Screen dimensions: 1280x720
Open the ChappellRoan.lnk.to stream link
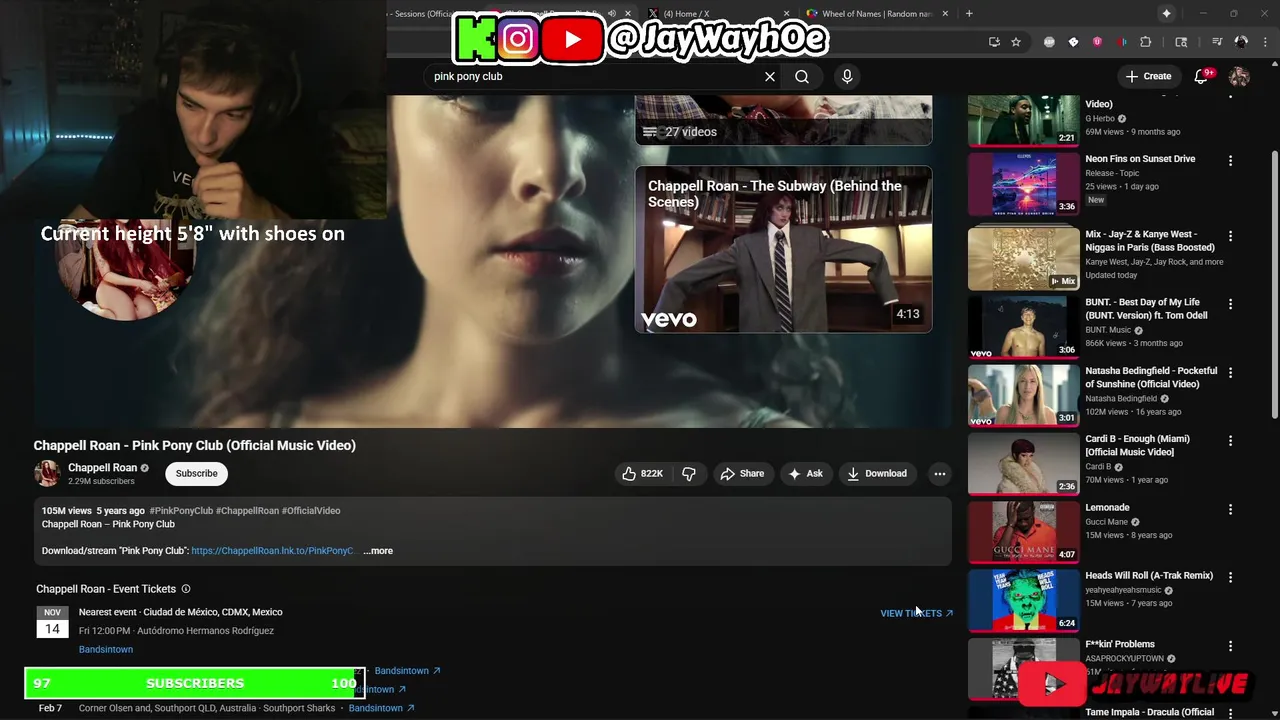tap(273, 551)
